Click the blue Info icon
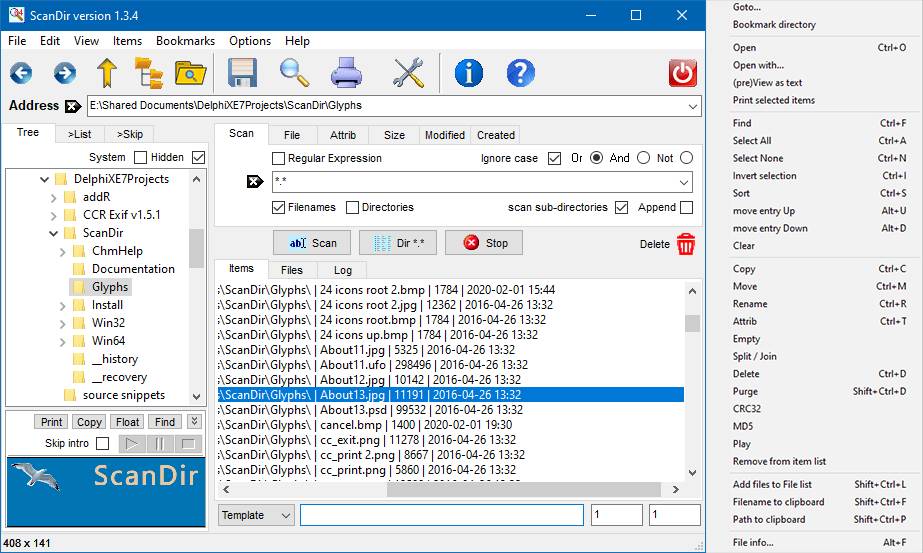This screenshot has height=553, width=923. click(469, 74)
